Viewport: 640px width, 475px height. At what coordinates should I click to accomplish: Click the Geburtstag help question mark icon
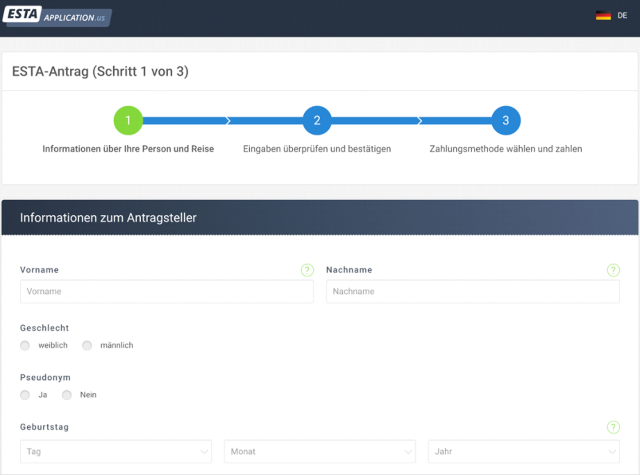pos(613,427)
